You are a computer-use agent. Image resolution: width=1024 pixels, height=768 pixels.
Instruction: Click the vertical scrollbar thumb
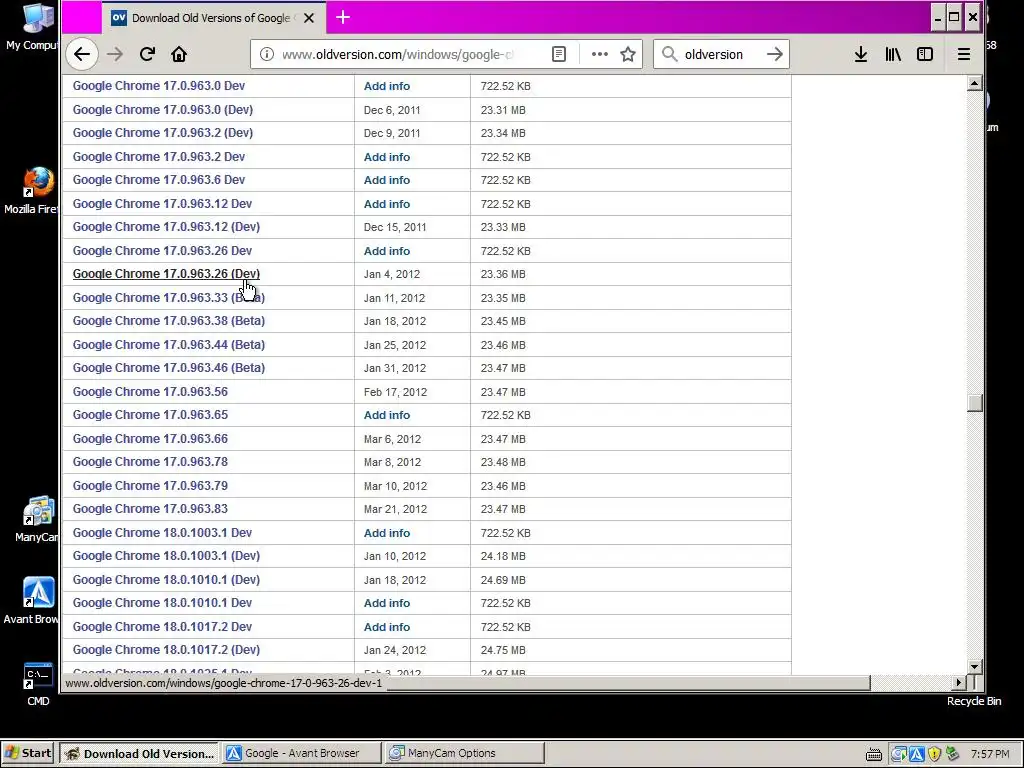click(x=974, y=403)
